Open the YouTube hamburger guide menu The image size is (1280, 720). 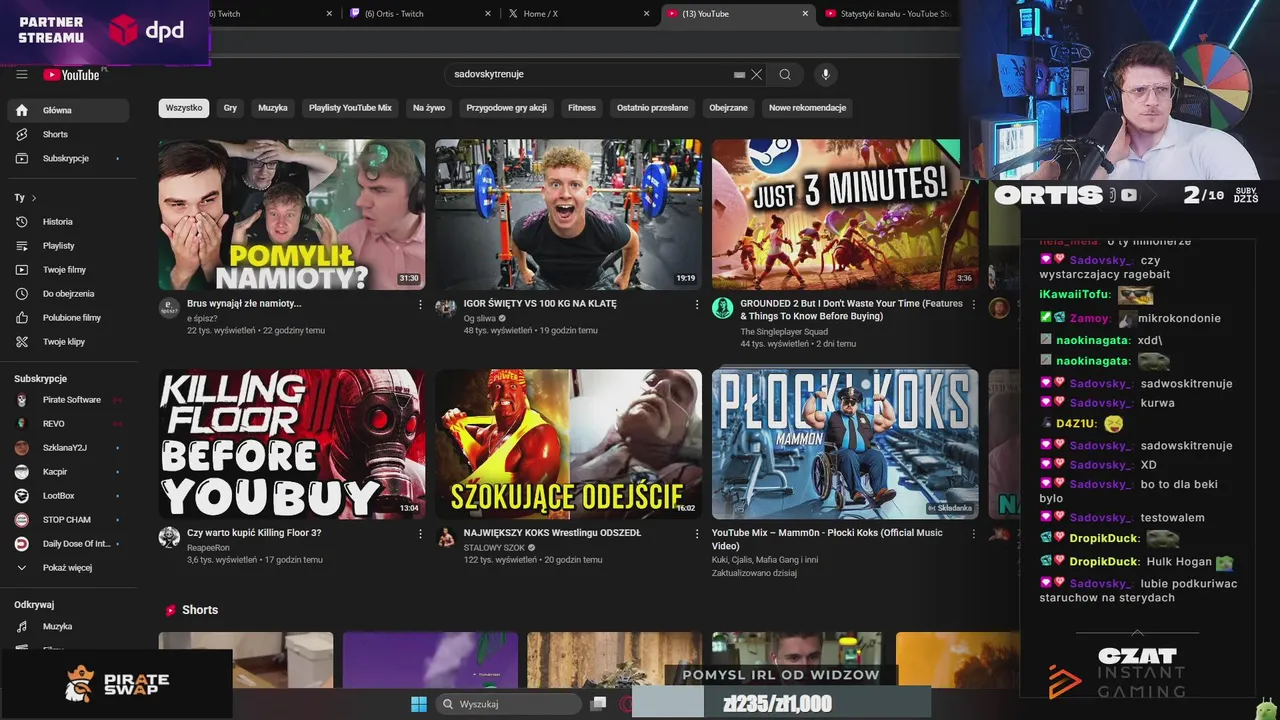(x=22, y=74)
